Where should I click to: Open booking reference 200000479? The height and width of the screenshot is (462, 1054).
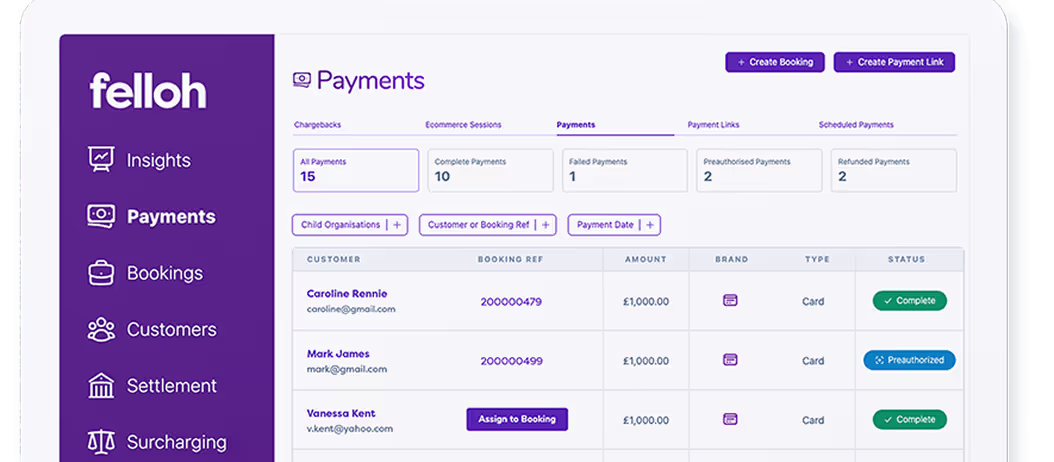511,302
